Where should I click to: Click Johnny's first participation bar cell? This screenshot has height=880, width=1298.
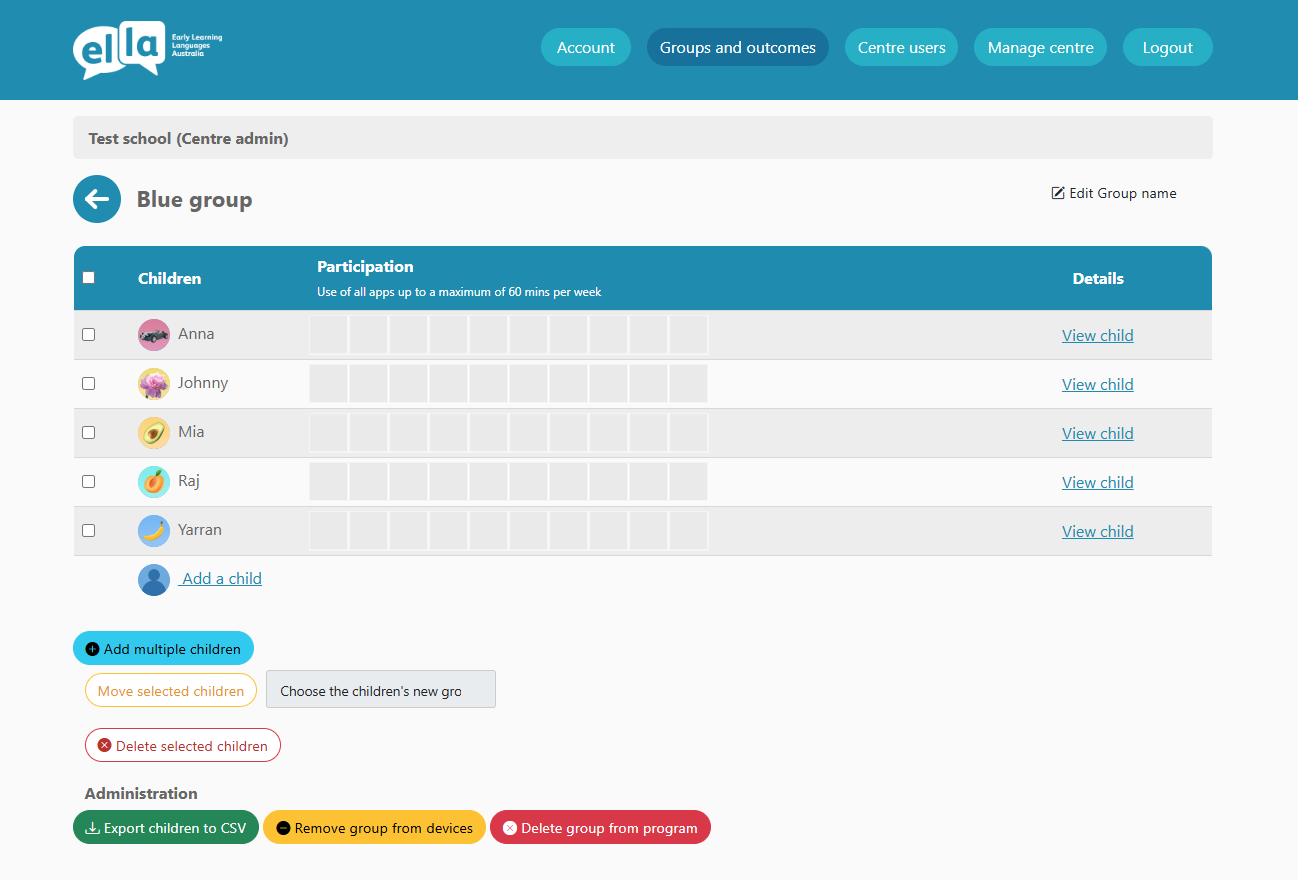coord(329,384)
